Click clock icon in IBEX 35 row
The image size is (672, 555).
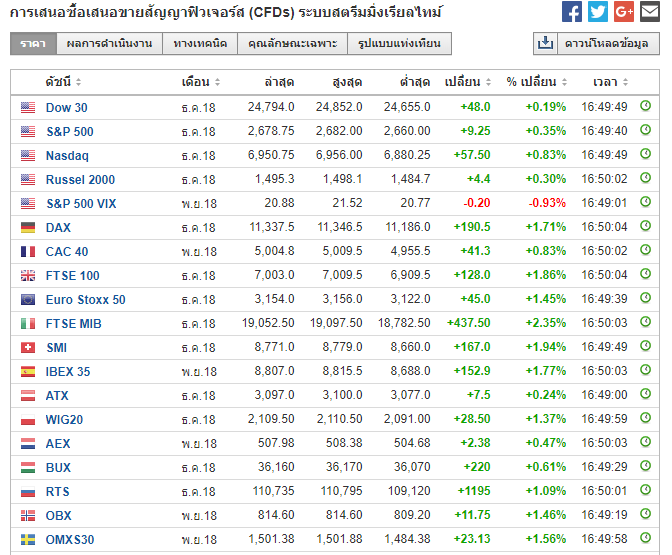645,369
